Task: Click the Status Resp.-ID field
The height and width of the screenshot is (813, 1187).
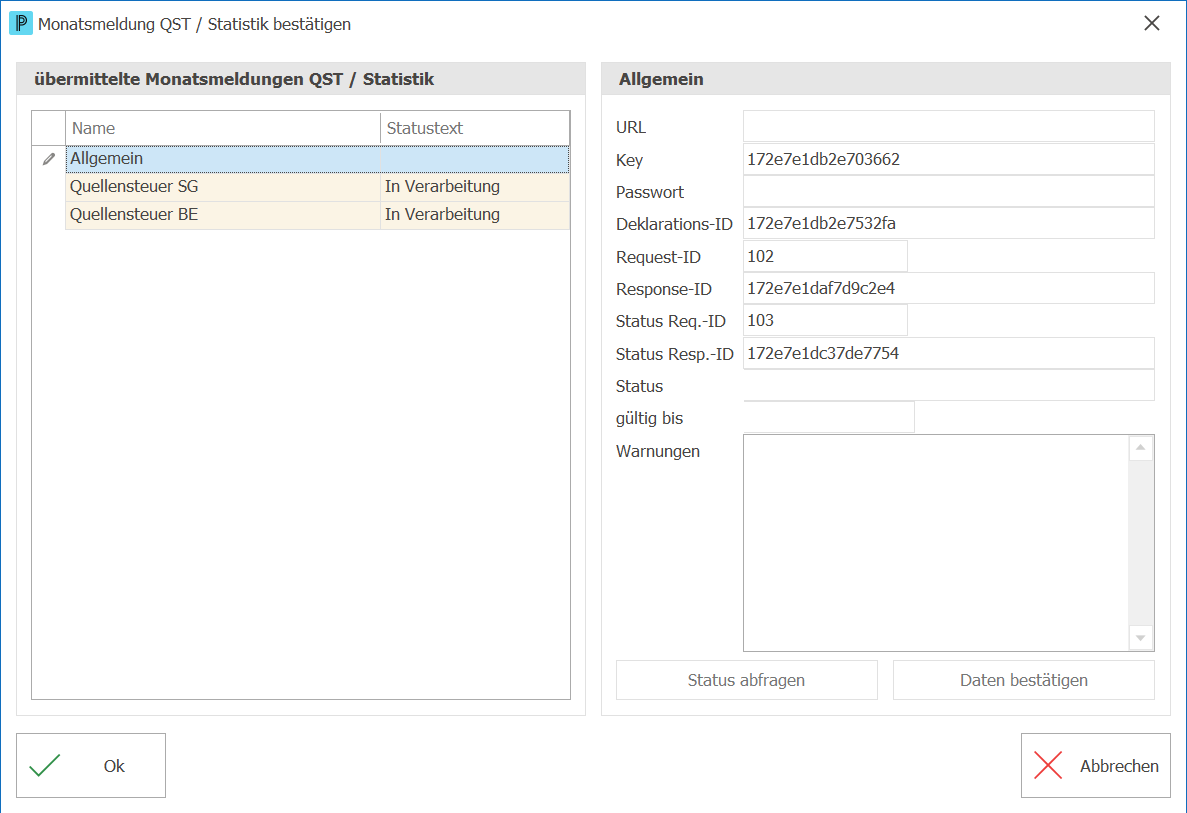Action: click(x=949, y=353)
